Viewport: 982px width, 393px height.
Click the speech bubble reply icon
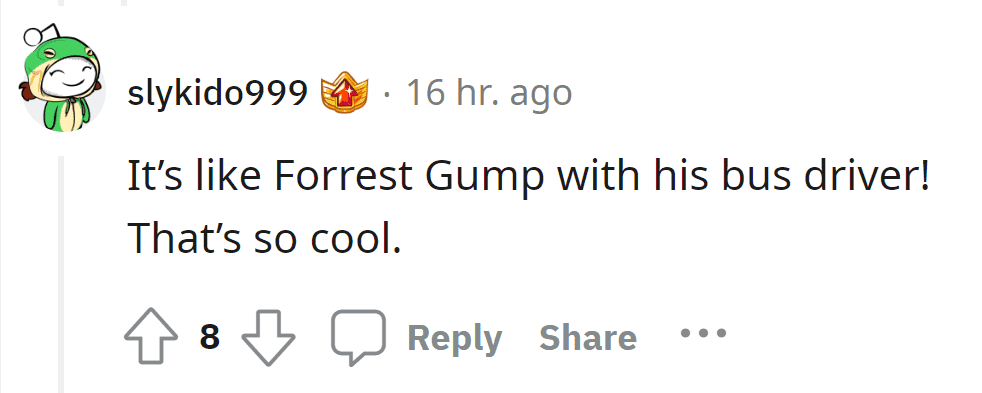tap(357, 338)
